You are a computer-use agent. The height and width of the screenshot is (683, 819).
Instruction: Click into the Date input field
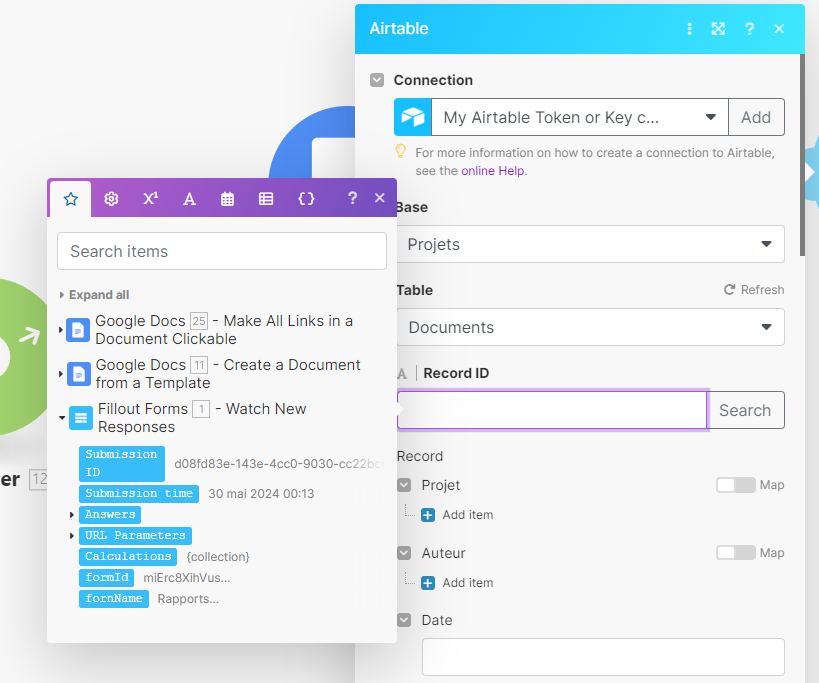(x=603, y=657)
